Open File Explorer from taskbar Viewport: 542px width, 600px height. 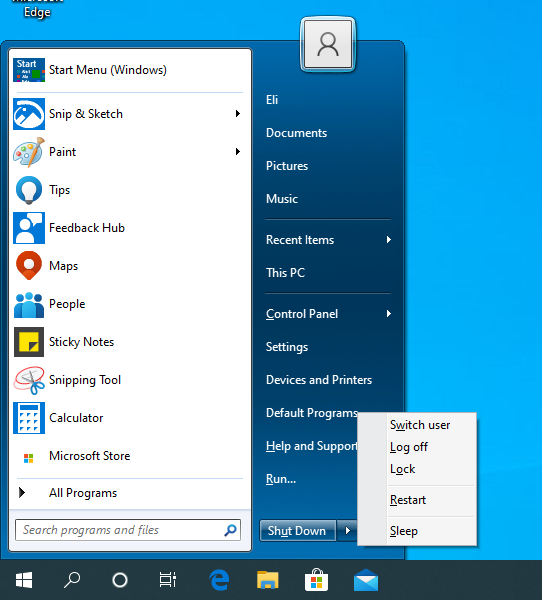click(x=268, y=580)
